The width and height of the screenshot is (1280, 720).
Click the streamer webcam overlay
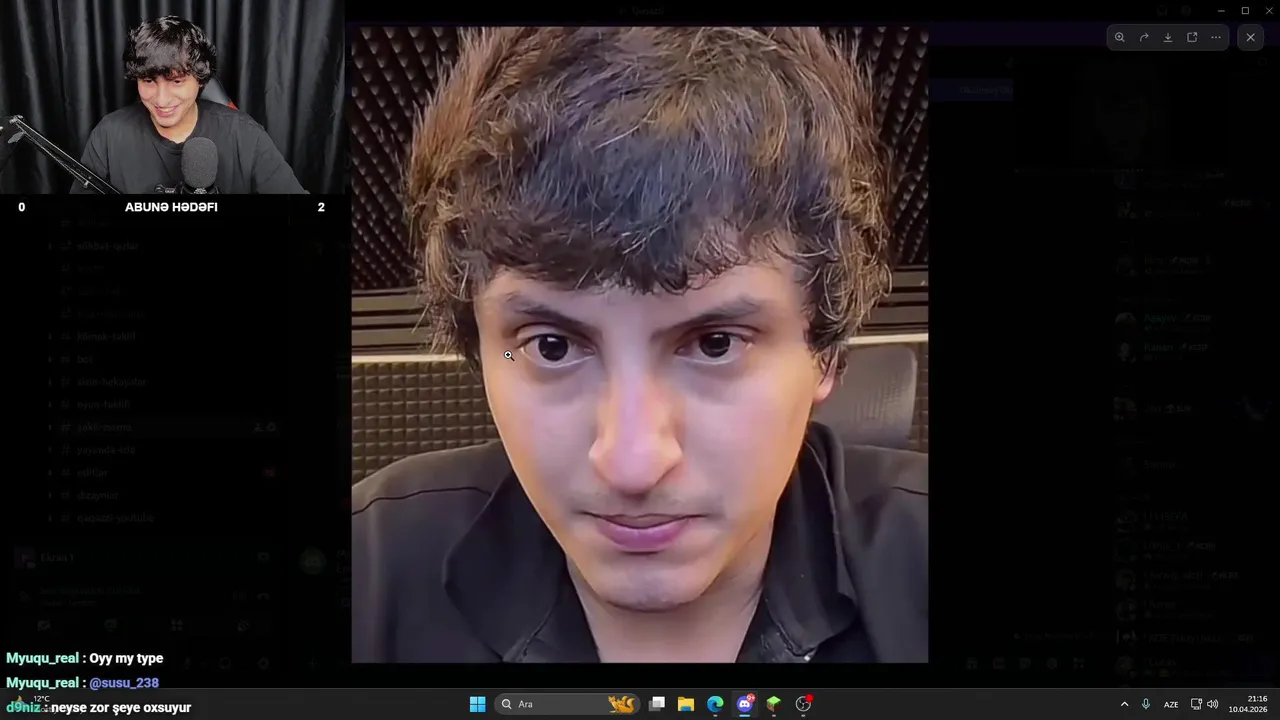click(172, 97)
